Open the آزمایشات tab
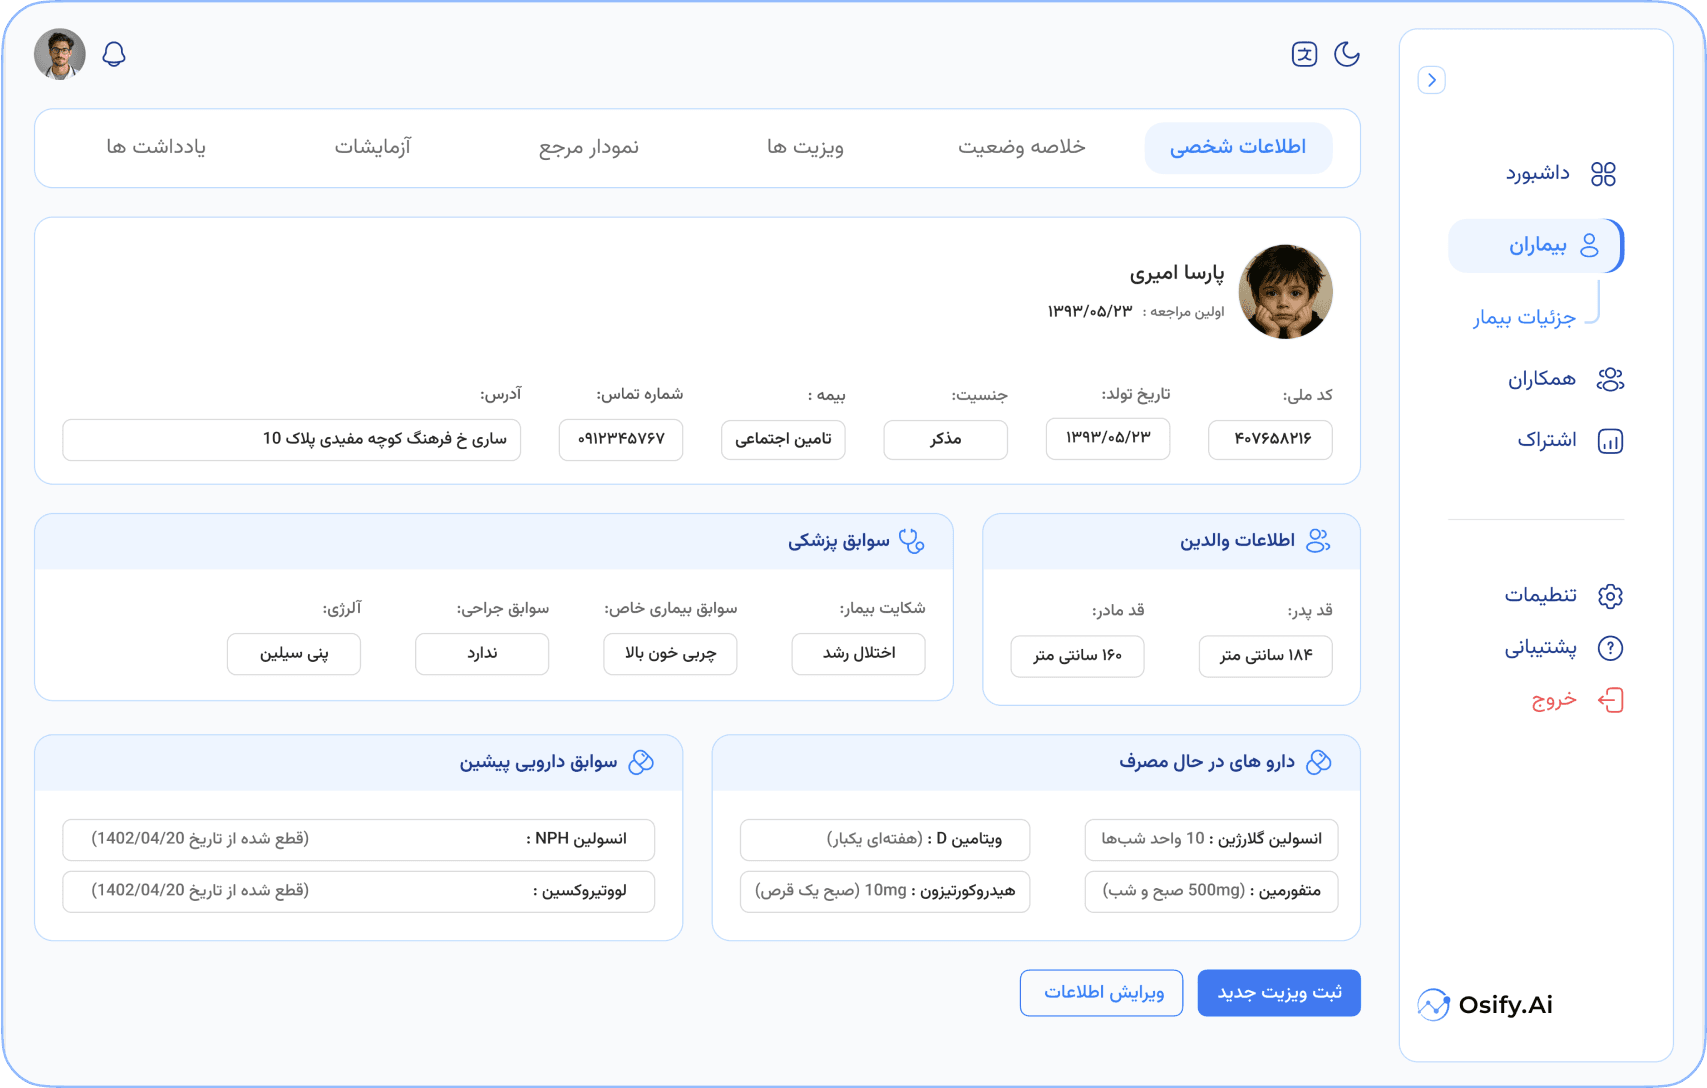This screenshot has width=1707, height=1088. (x=373, y=147)
